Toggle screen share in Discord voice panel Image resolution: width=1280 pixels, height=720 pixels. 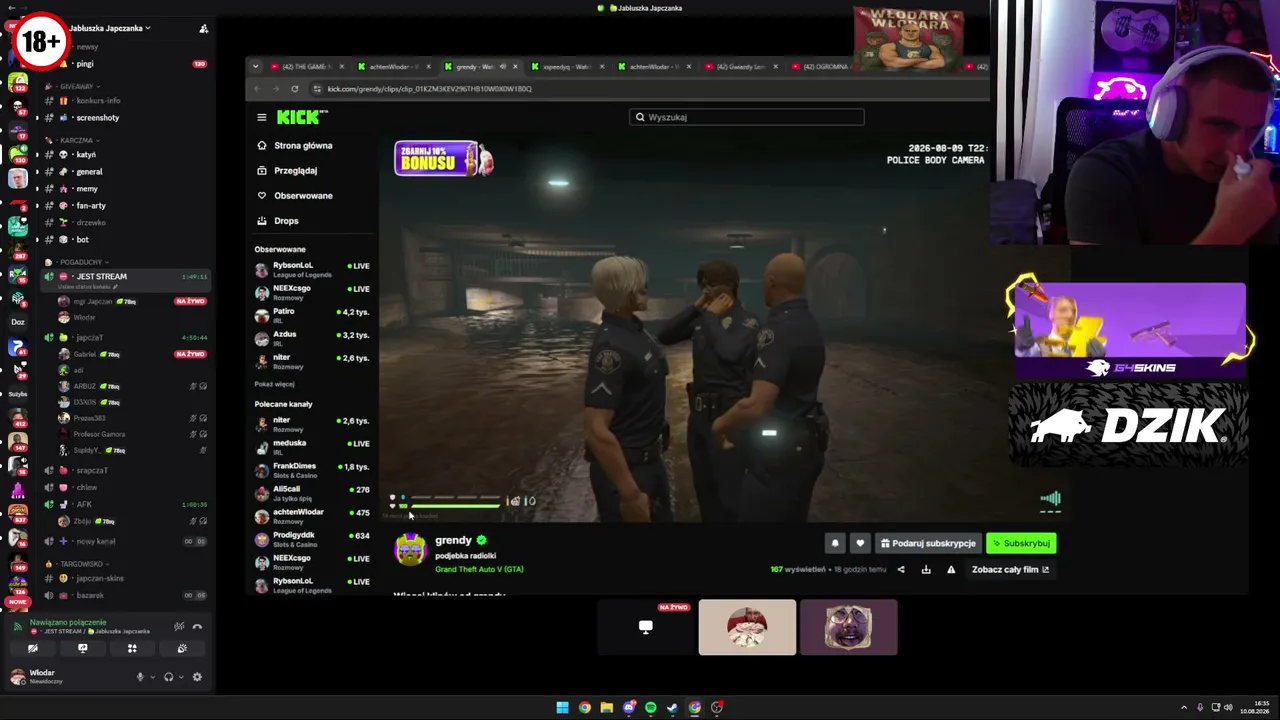click(82, 648)
